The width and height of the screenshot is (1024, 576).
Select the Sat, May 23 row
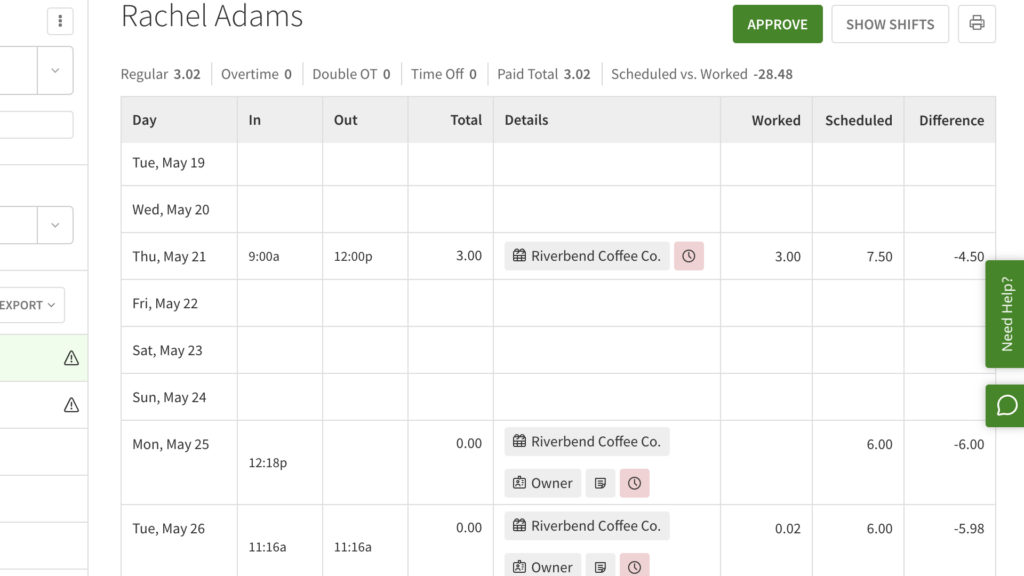tap(558, 351)
